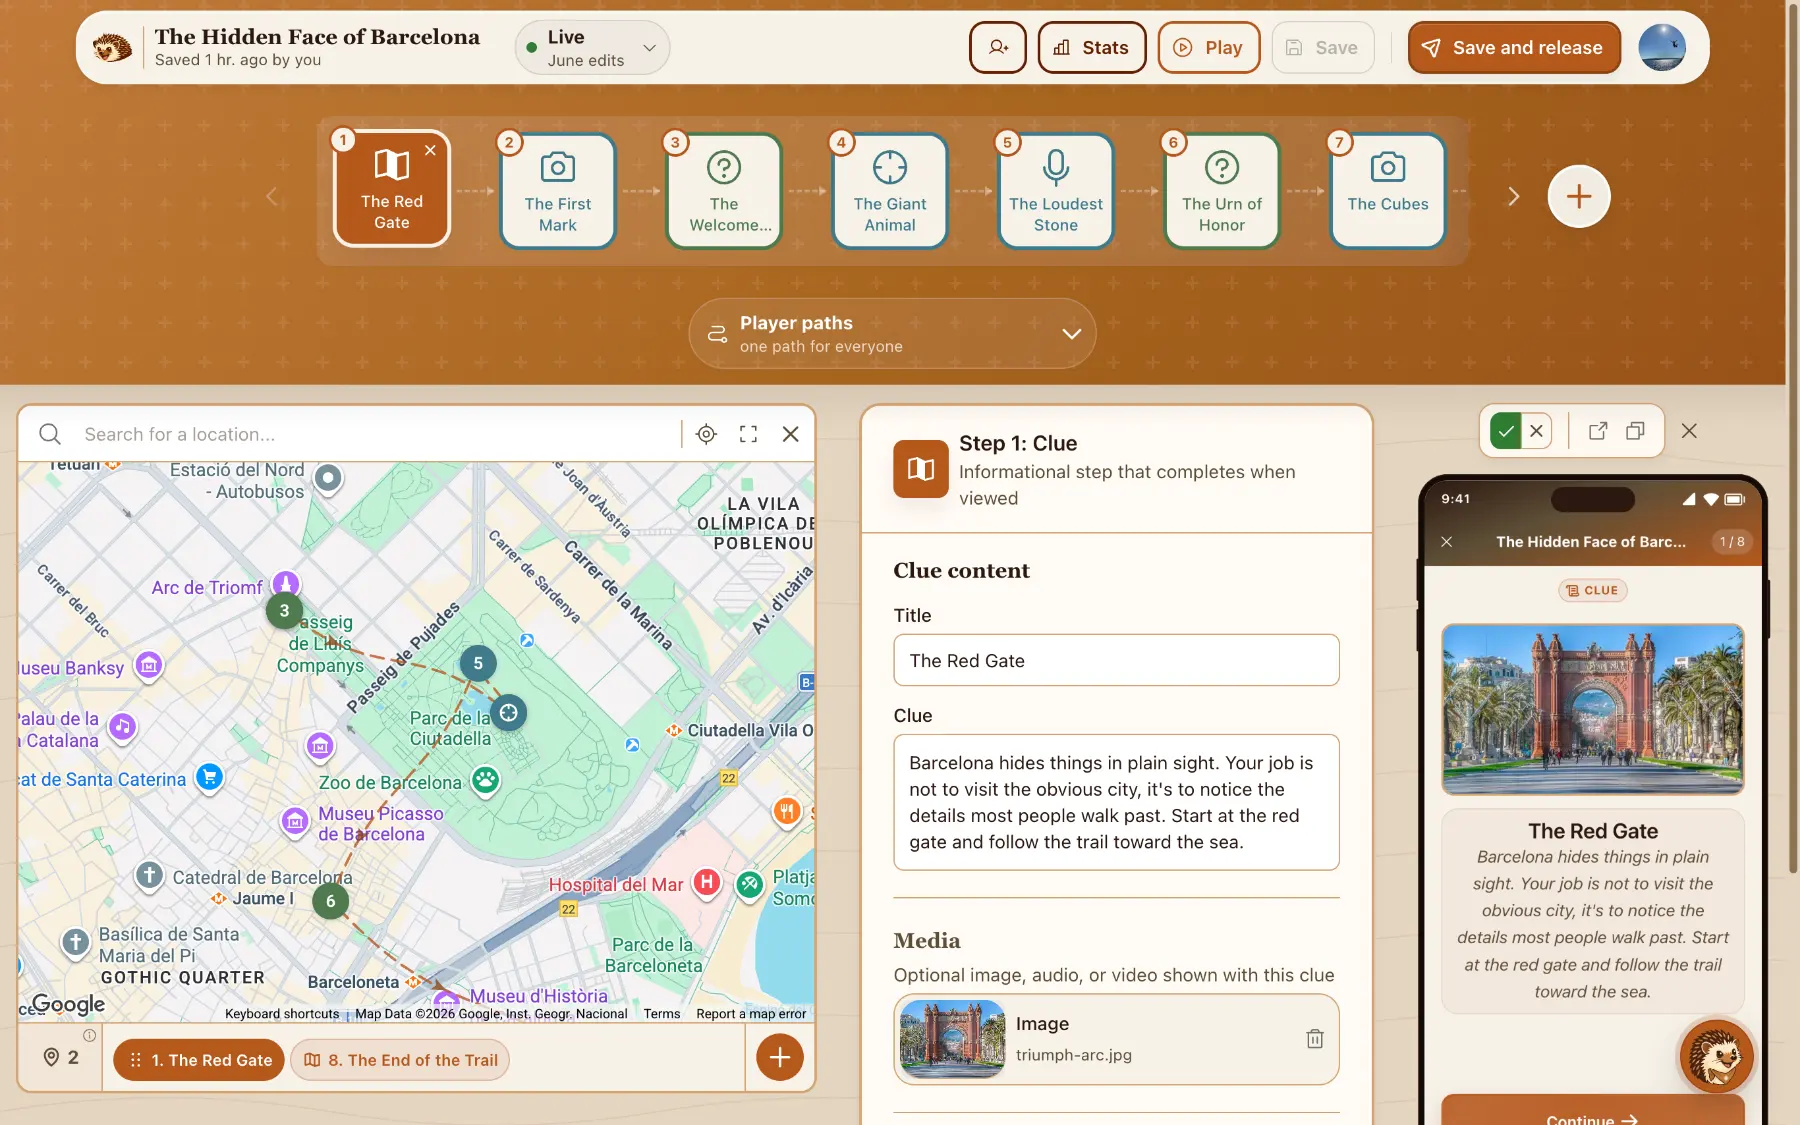Click the 1 / 8 progress badge
Viewport: 1800px width, 1125px height.
1731,541
